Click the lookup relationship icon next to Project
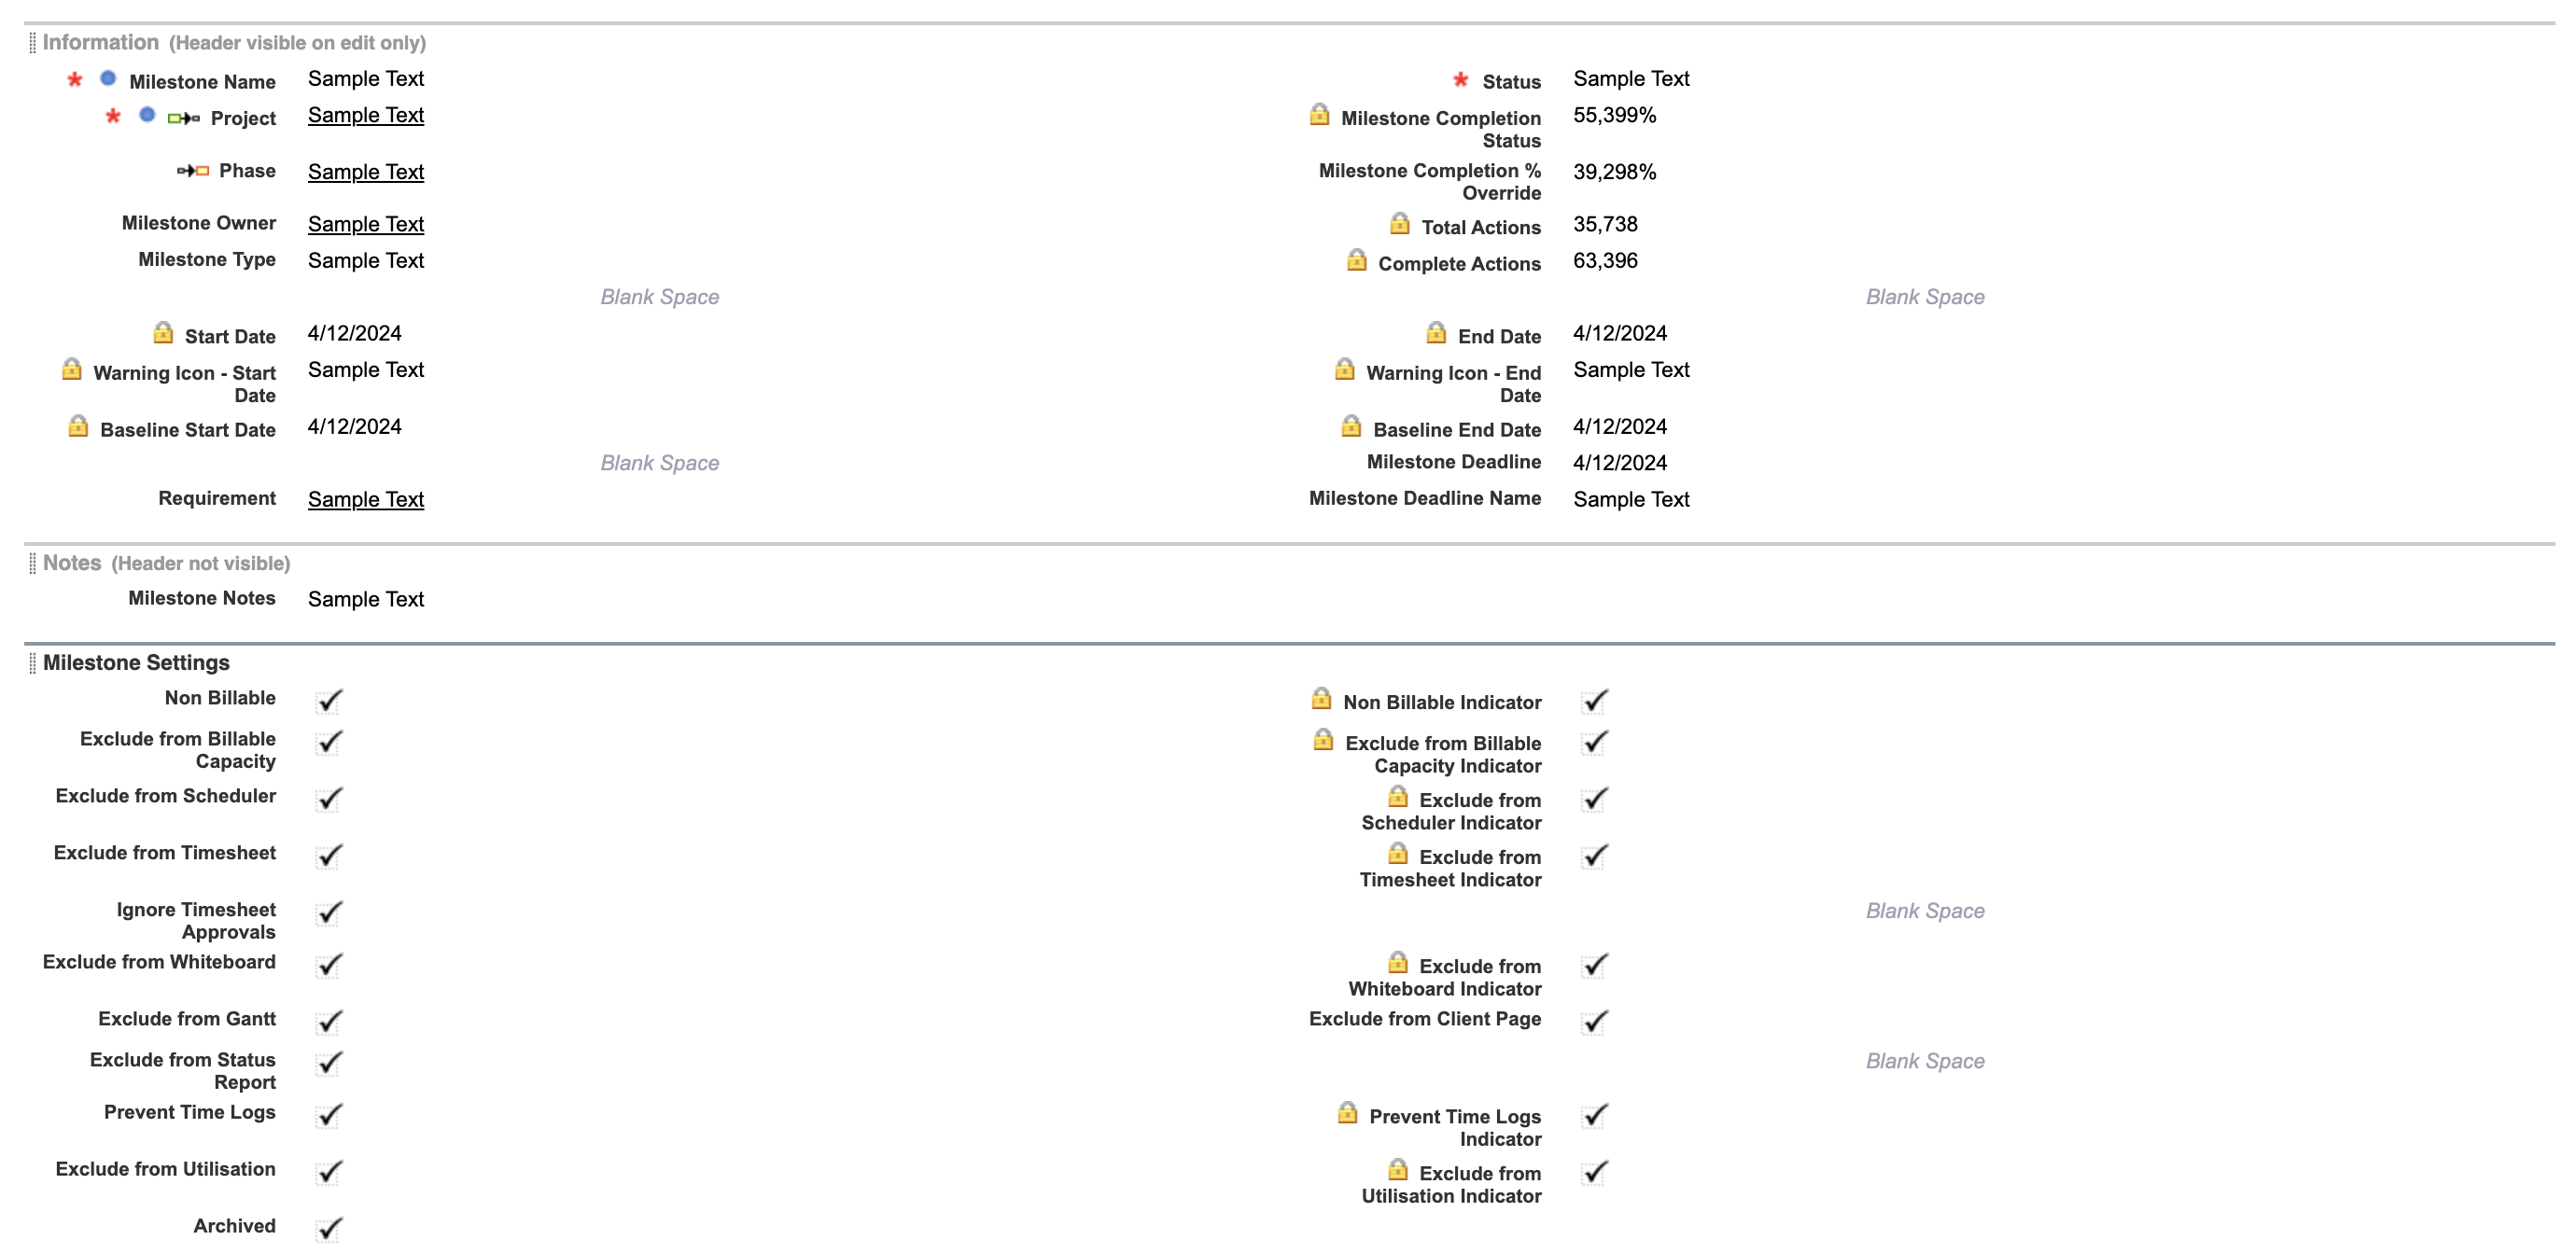This screenshot has width=2576, height=1254. pos(184,118)
